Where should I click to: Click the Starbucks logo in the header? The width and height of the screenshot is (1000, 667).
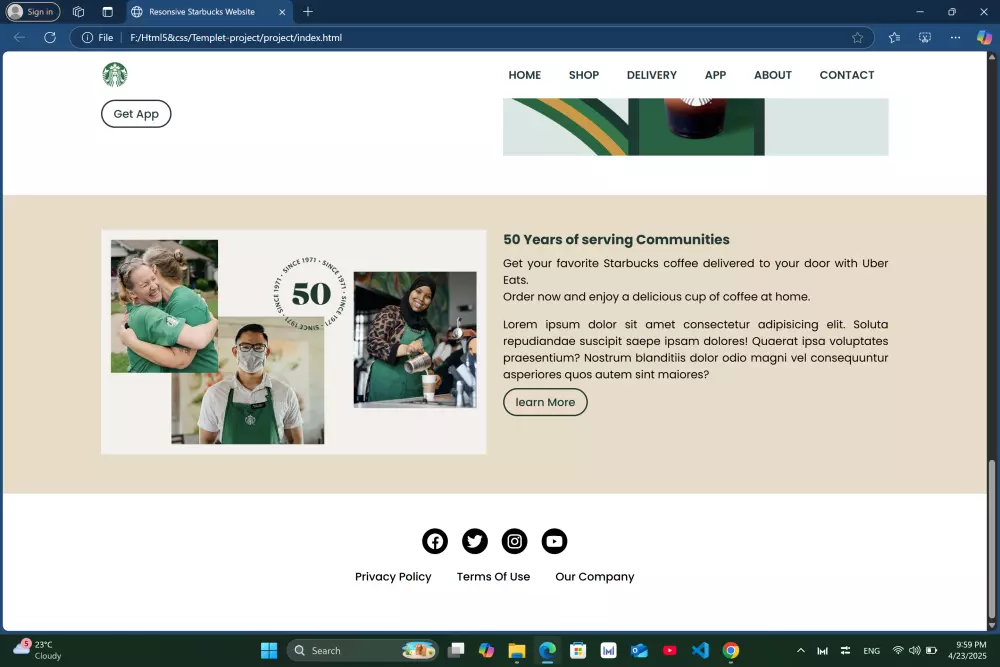pyautogui.click(x=115, y=75)
